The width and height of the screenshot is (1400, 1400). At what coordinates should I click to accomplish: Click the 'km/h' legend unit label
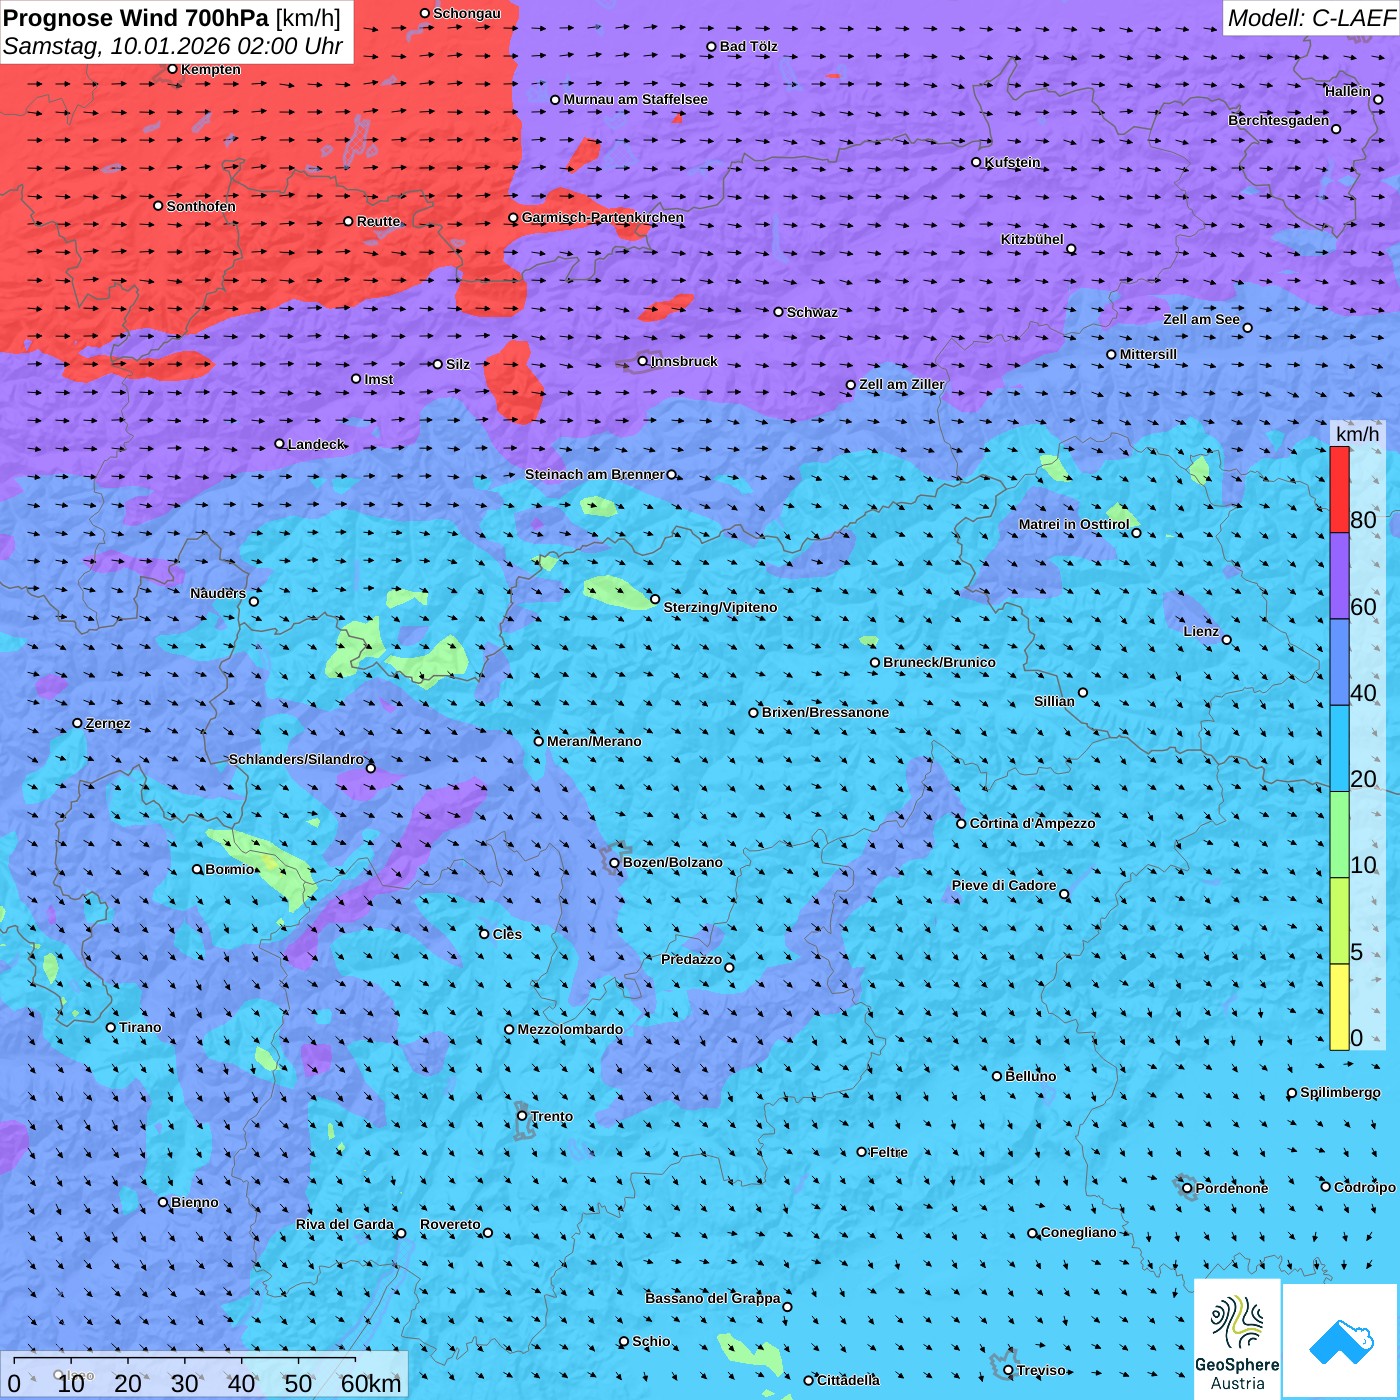tap(1357, 434)
